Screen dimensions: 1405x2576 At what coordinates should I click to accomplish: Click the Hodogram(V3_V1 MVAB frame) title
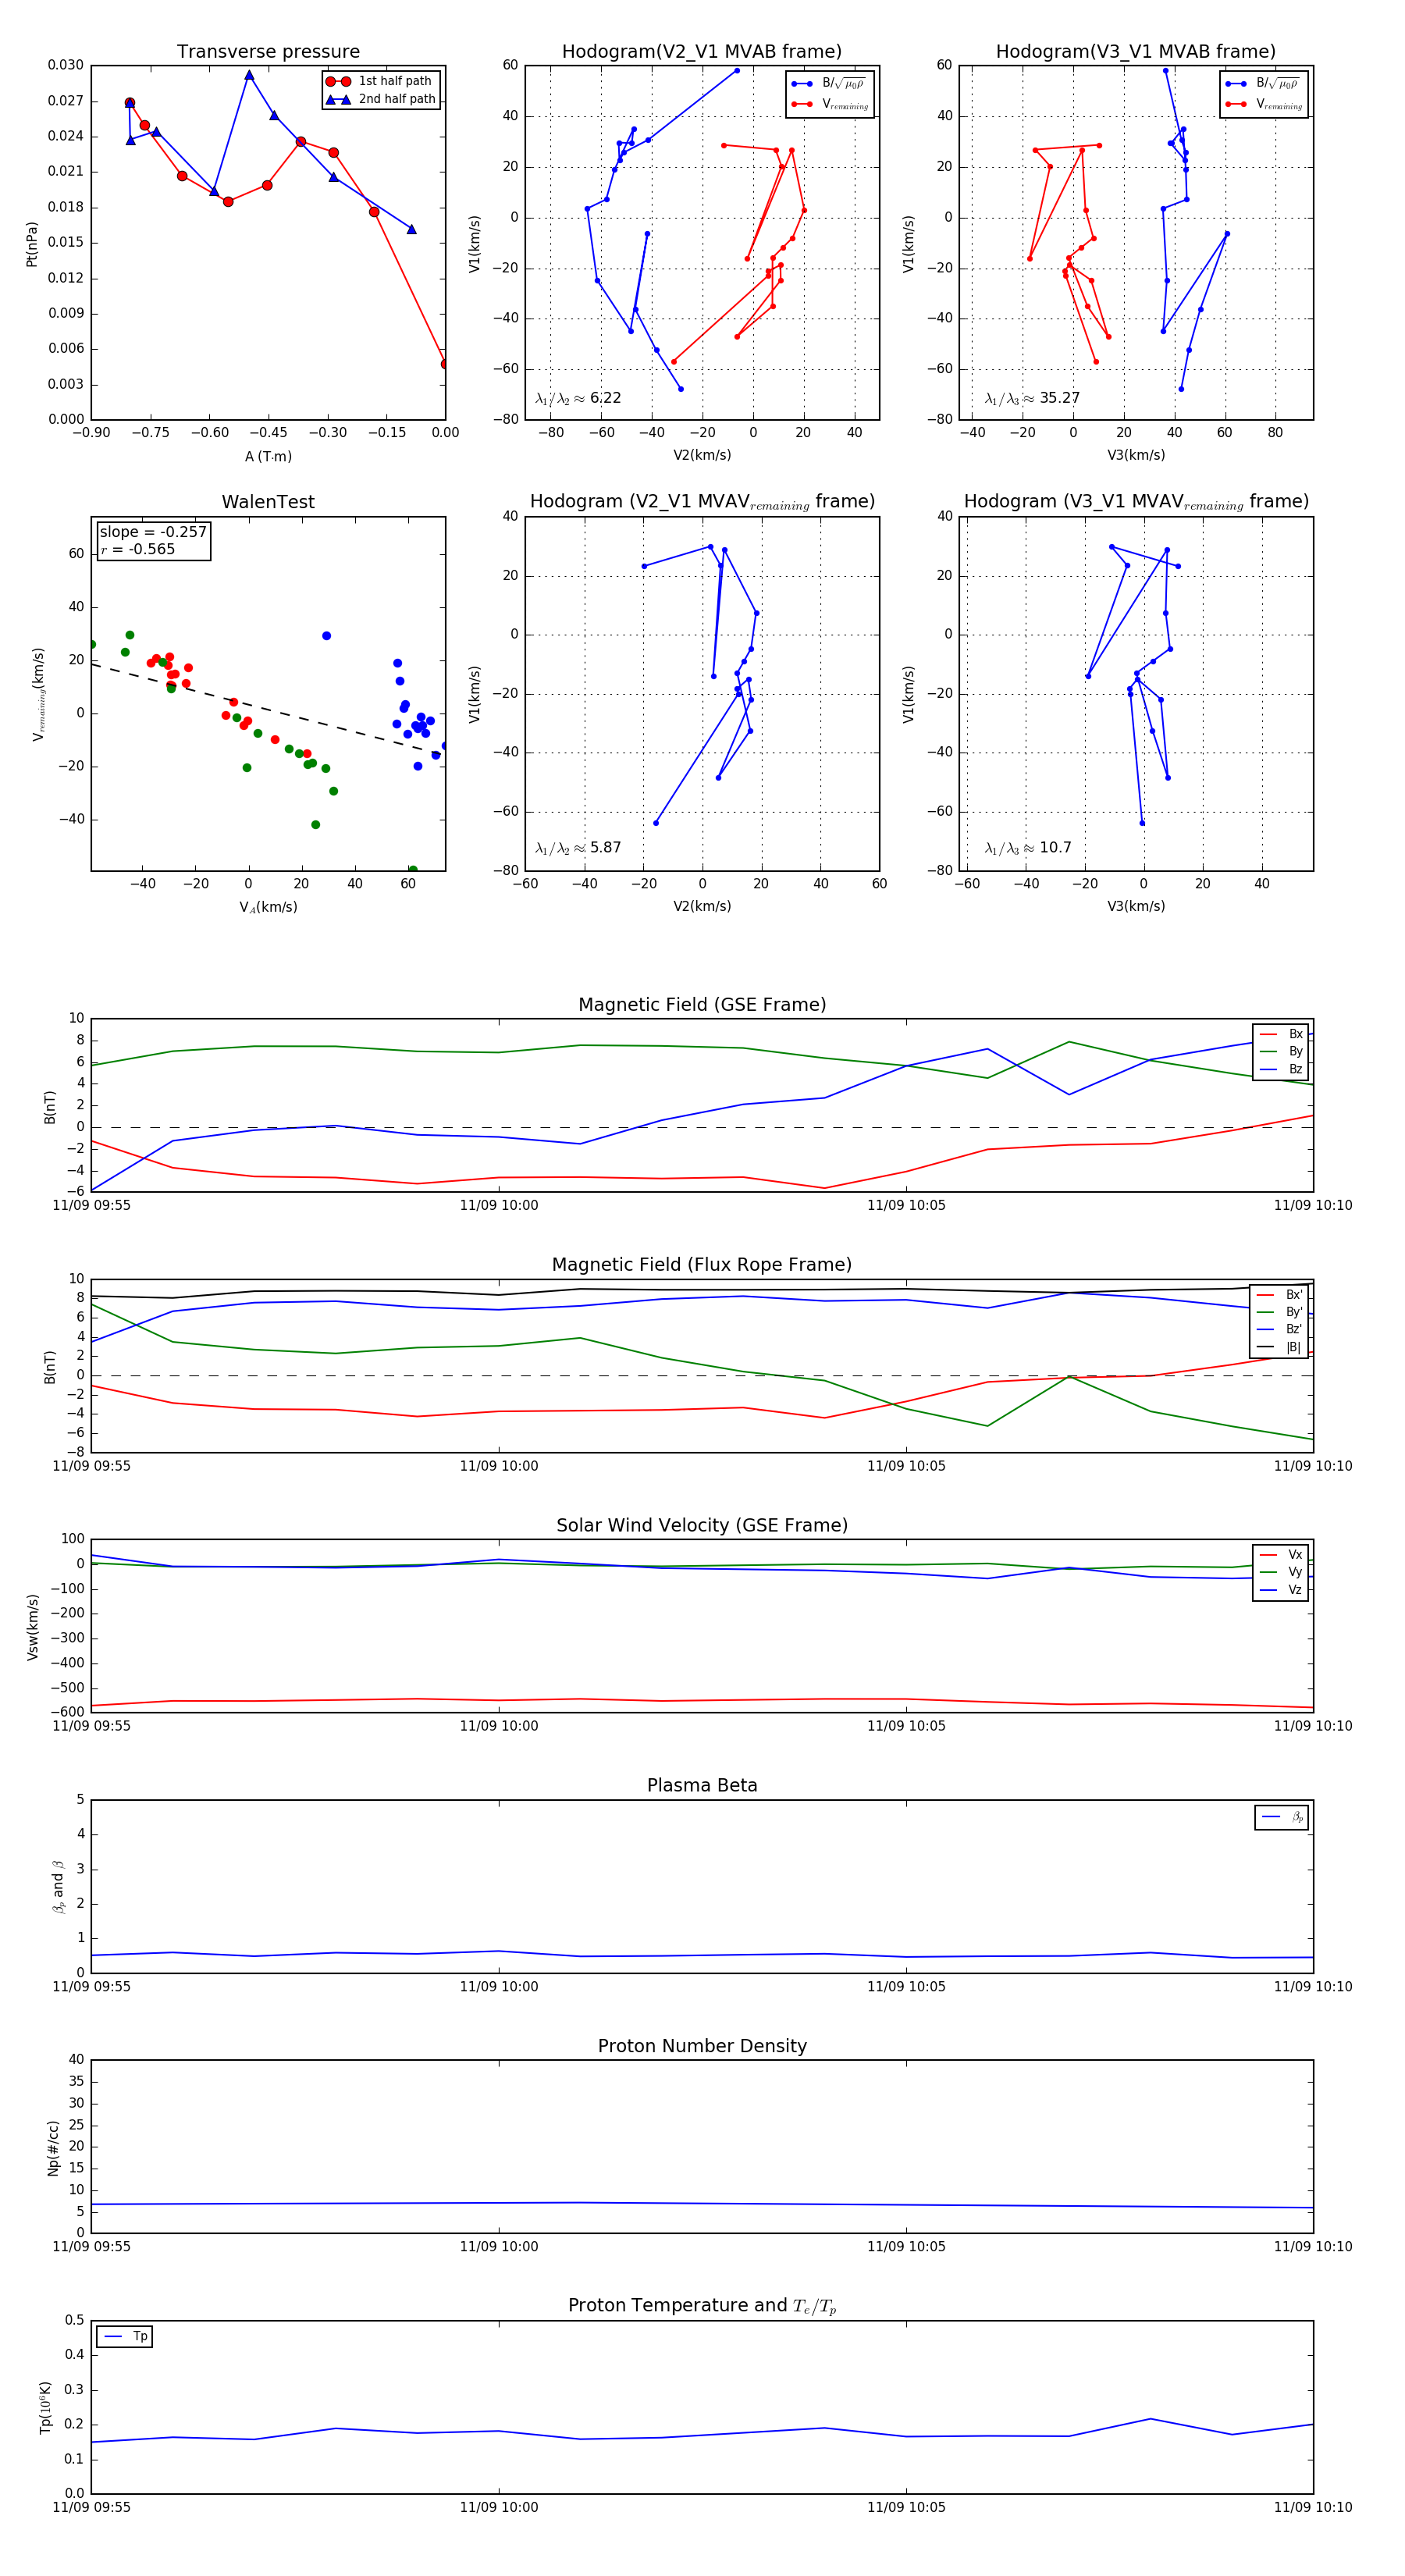[x=1136, y=52]
